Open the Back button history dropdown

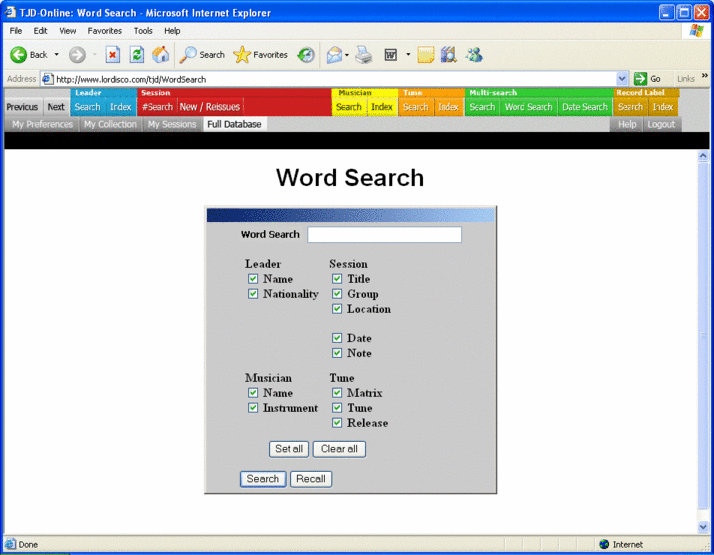pos(56,55)
